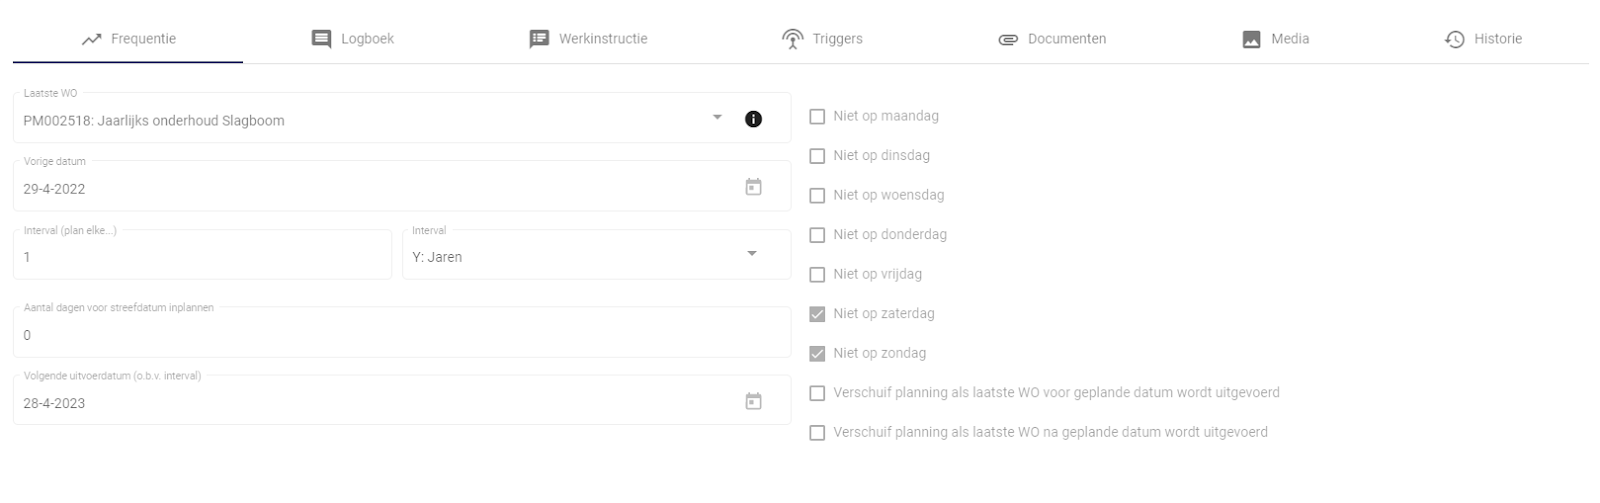Click the Triggers antenna icon
1600x503 pixels.
pos(792,39)
